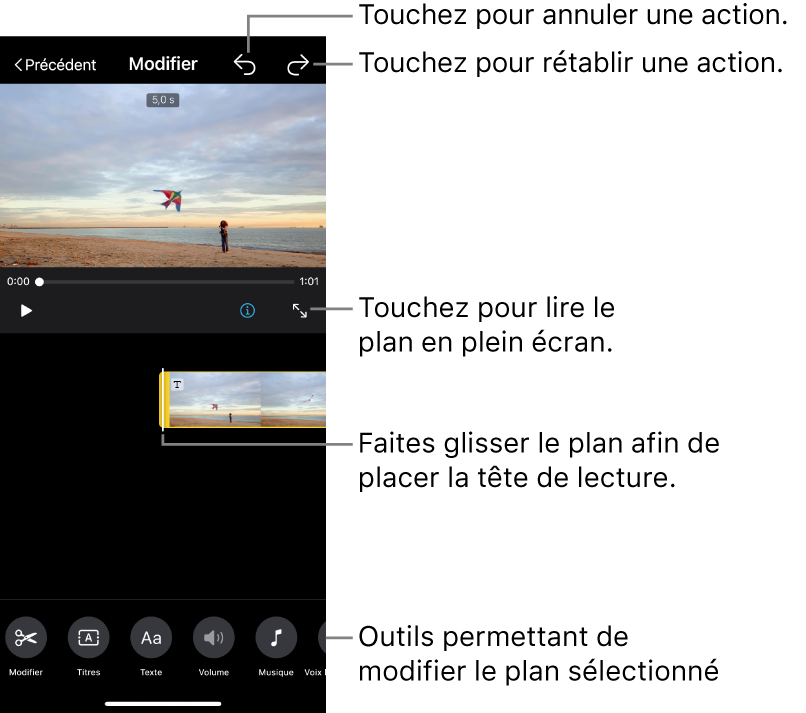The image size is (806, 713).
Task: Open the Texte Aa tool
Action: (x=151, y=638)
